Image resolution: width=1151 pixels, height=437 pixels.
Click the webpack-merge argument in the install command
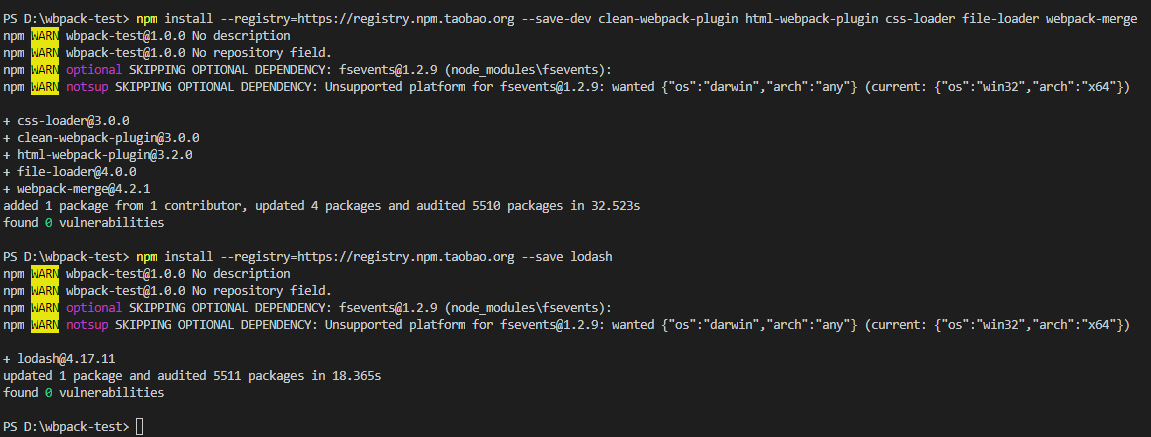pos(1092,19)
